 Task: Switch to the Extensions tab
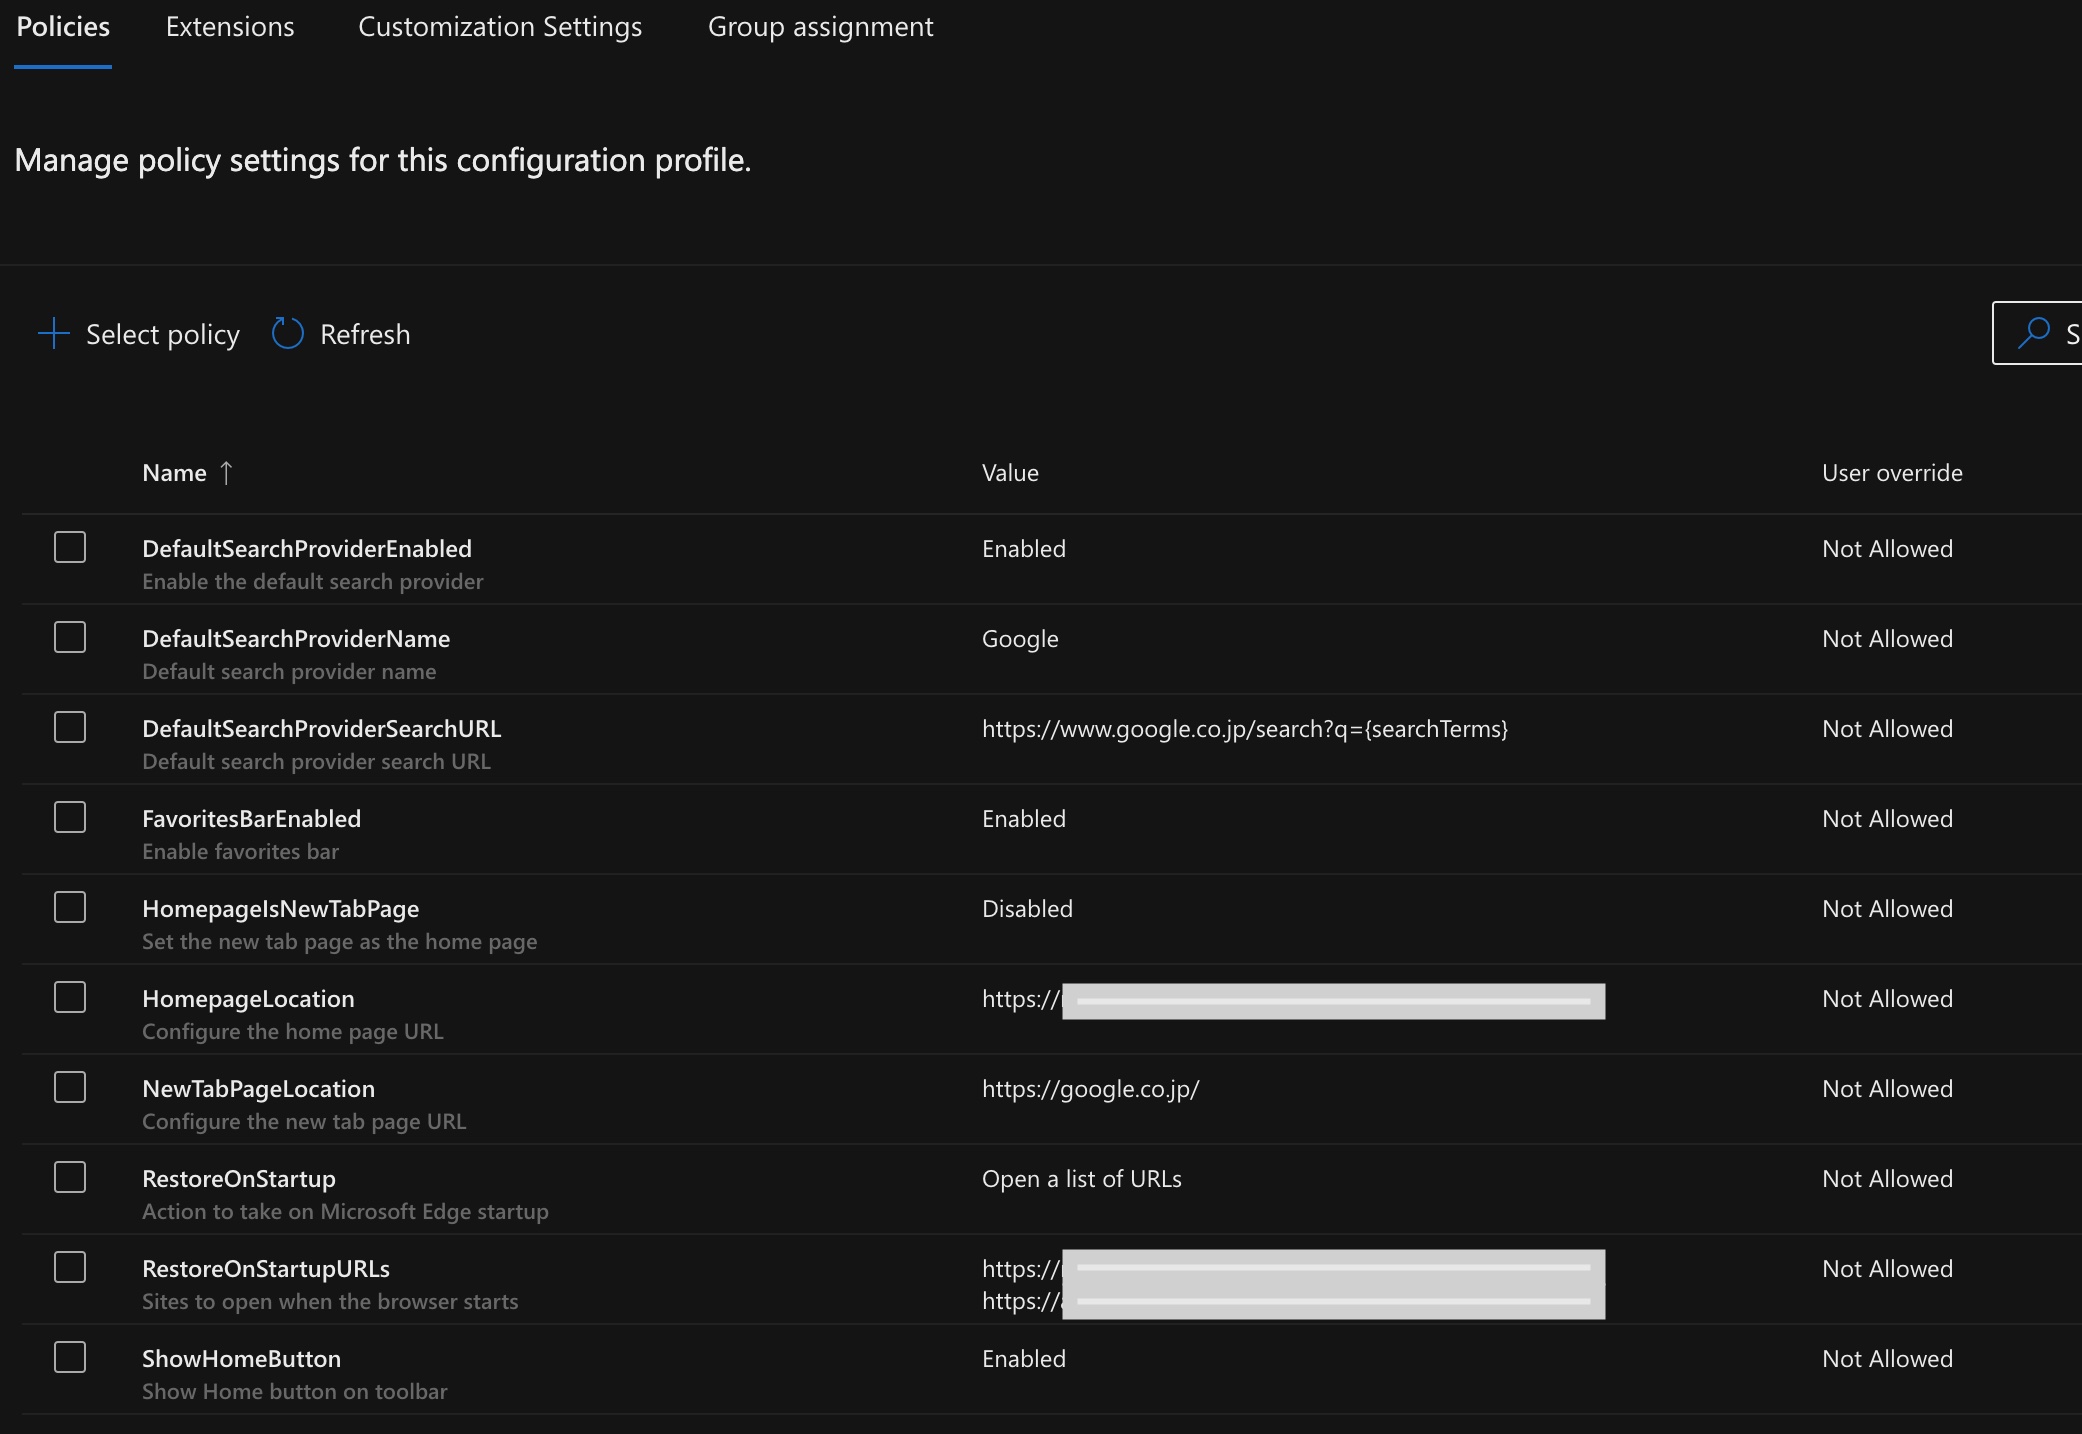tap(230, 27)
